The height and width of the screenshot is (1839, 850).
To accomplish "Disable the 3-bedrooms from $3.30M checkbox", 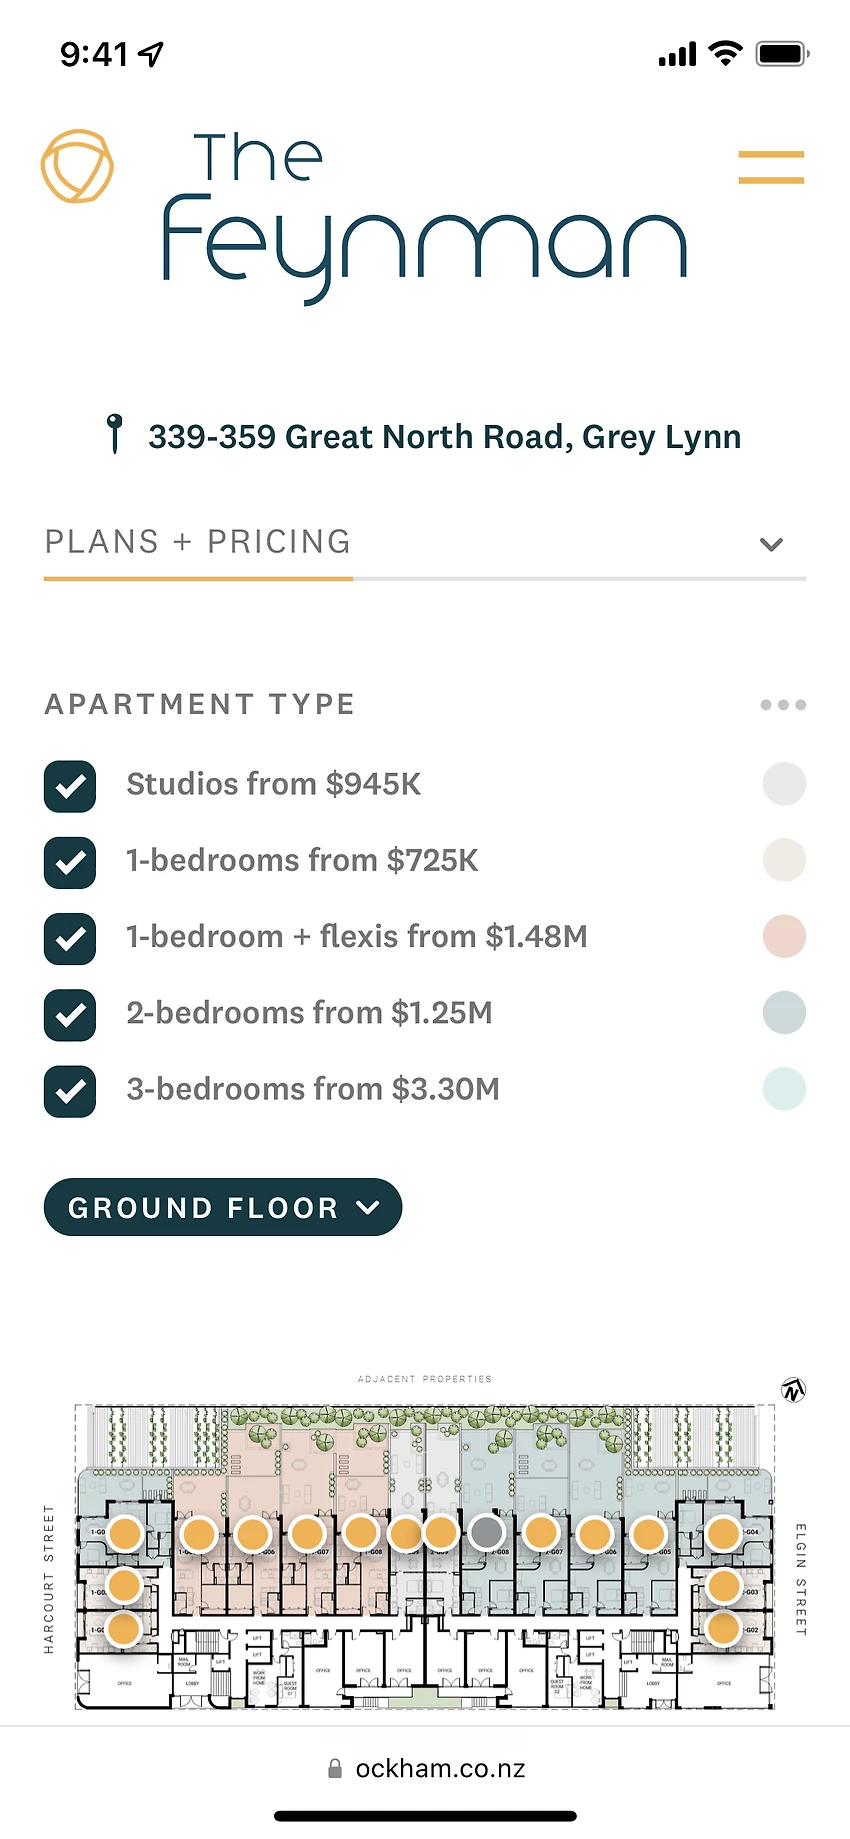I will click(x=70, y=1091).
